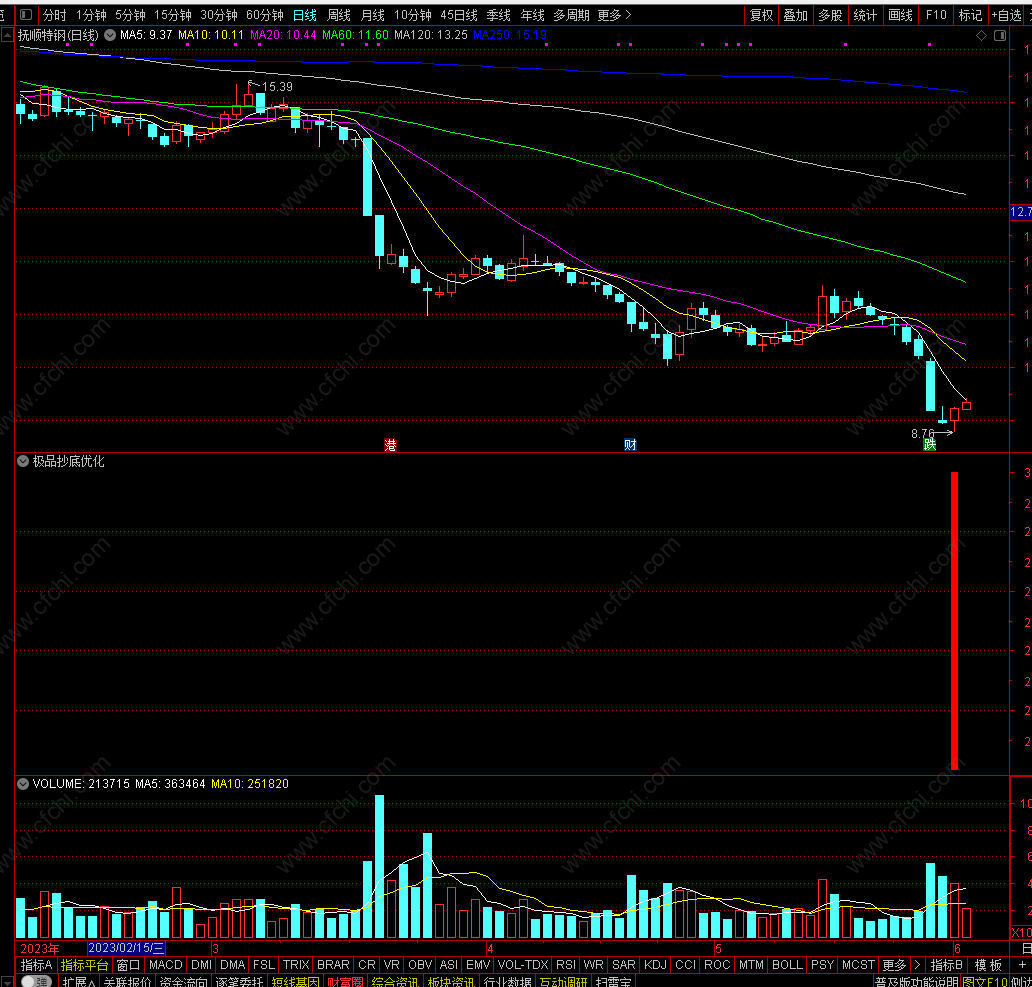Expand the 极品抄底优化 indicator menu

pos(23,461)
